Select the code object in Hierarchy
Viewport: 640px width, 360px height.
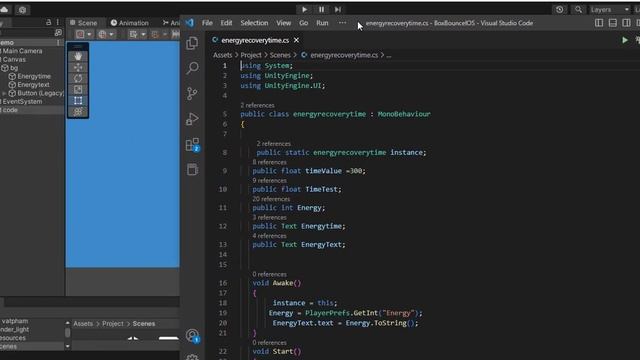10,110
